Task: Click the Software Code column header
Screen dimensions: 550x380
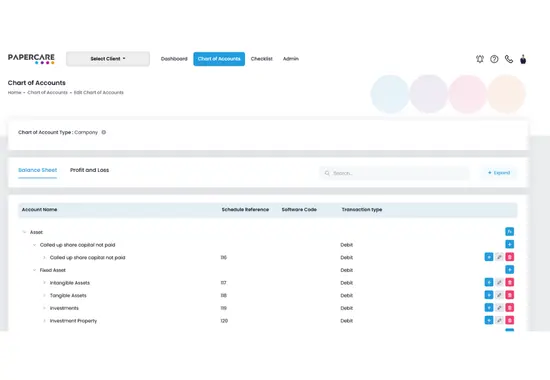Action: click(299, 210)
